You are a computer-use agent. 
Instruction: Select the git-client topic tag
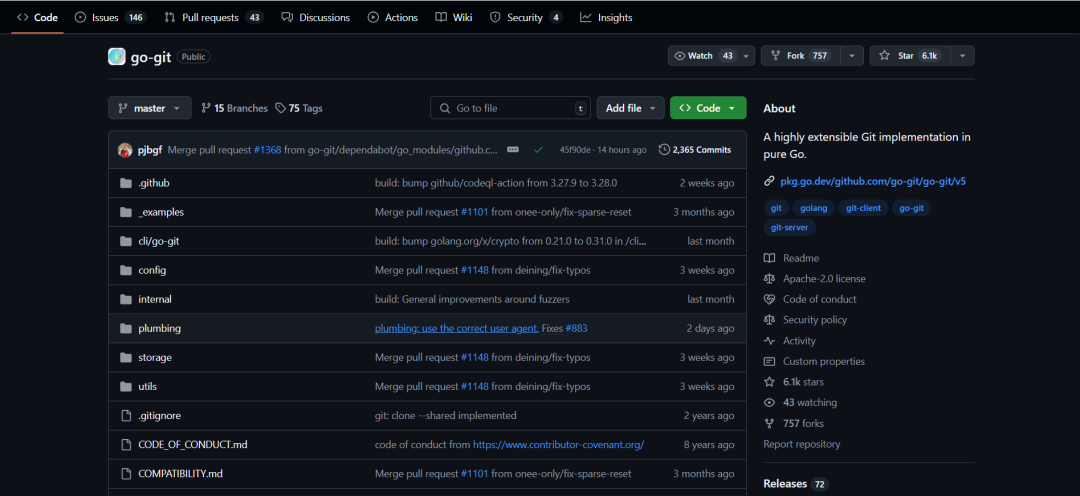[864, 207]
